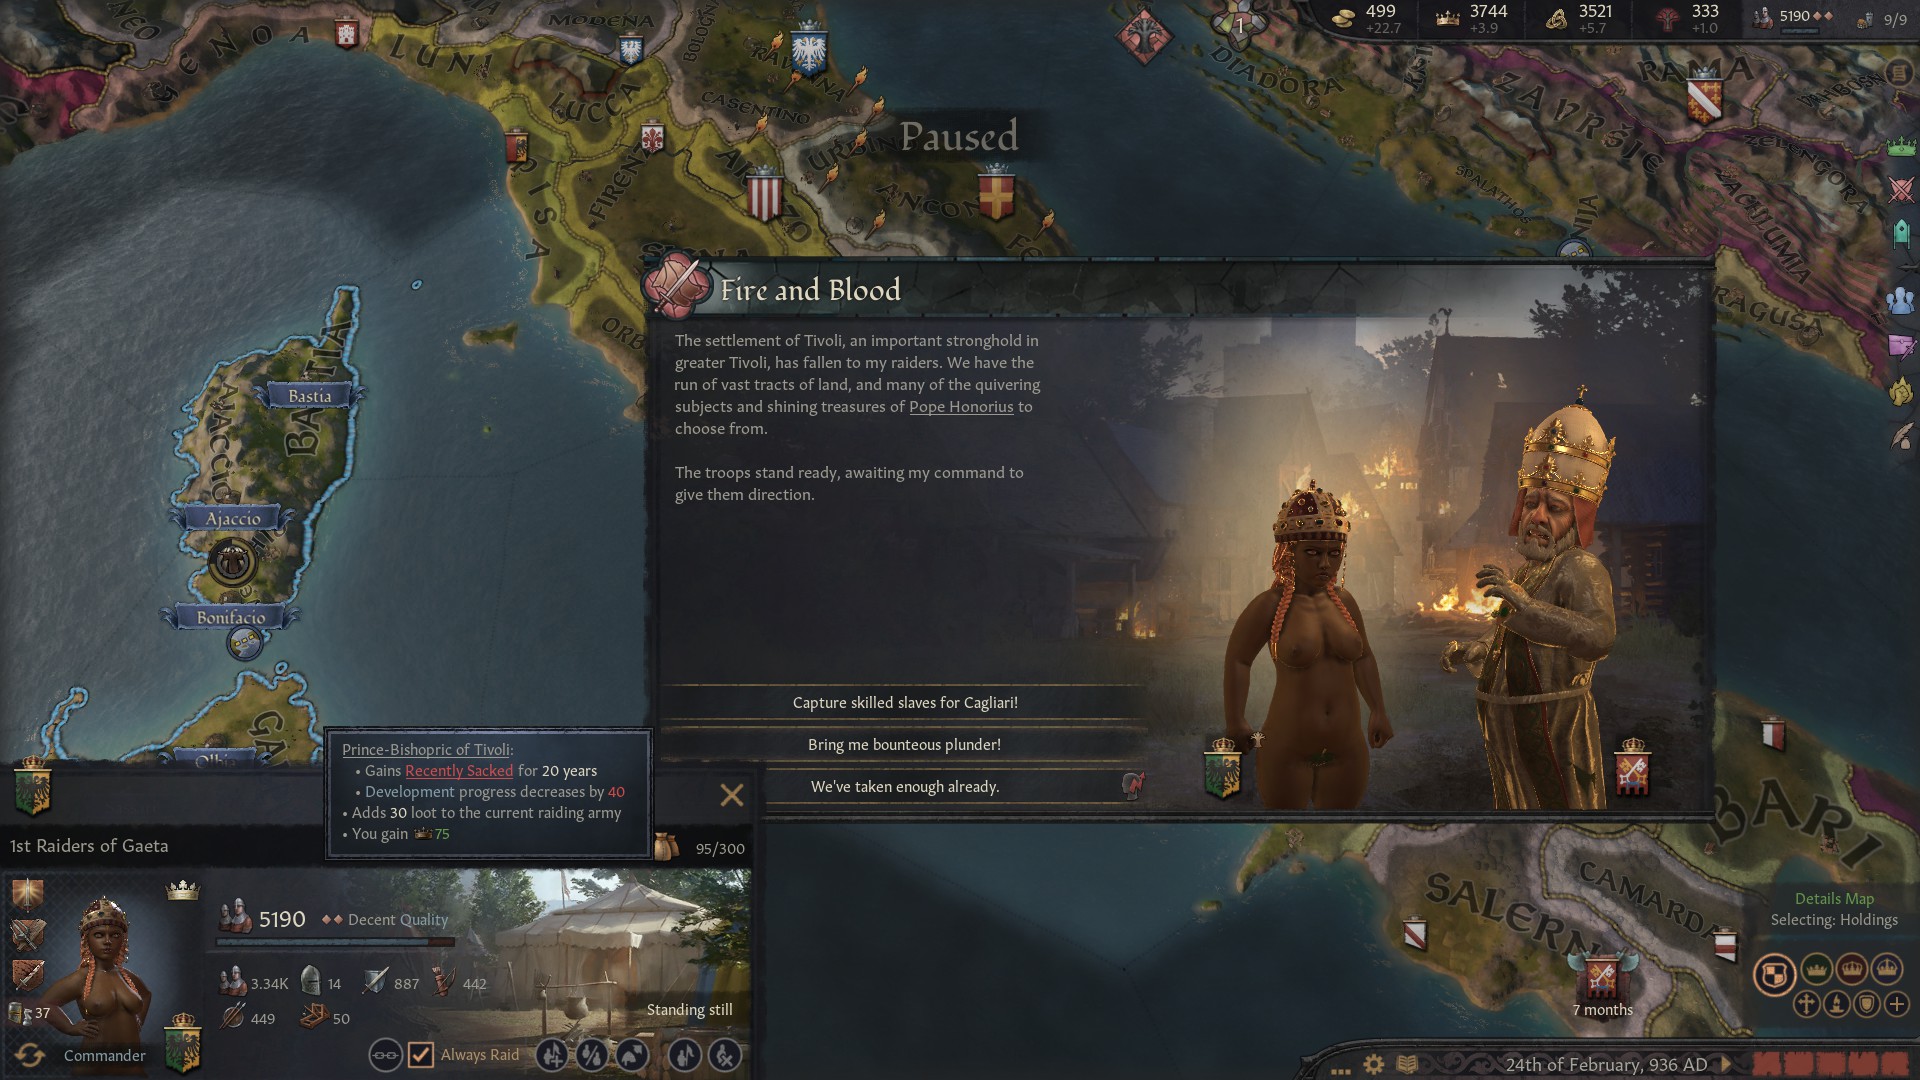Image resolution: width=1920 pixels, height=1080 pixels.
Task: Click the Bastia holding label on map
Action: (x=310, y=396)
